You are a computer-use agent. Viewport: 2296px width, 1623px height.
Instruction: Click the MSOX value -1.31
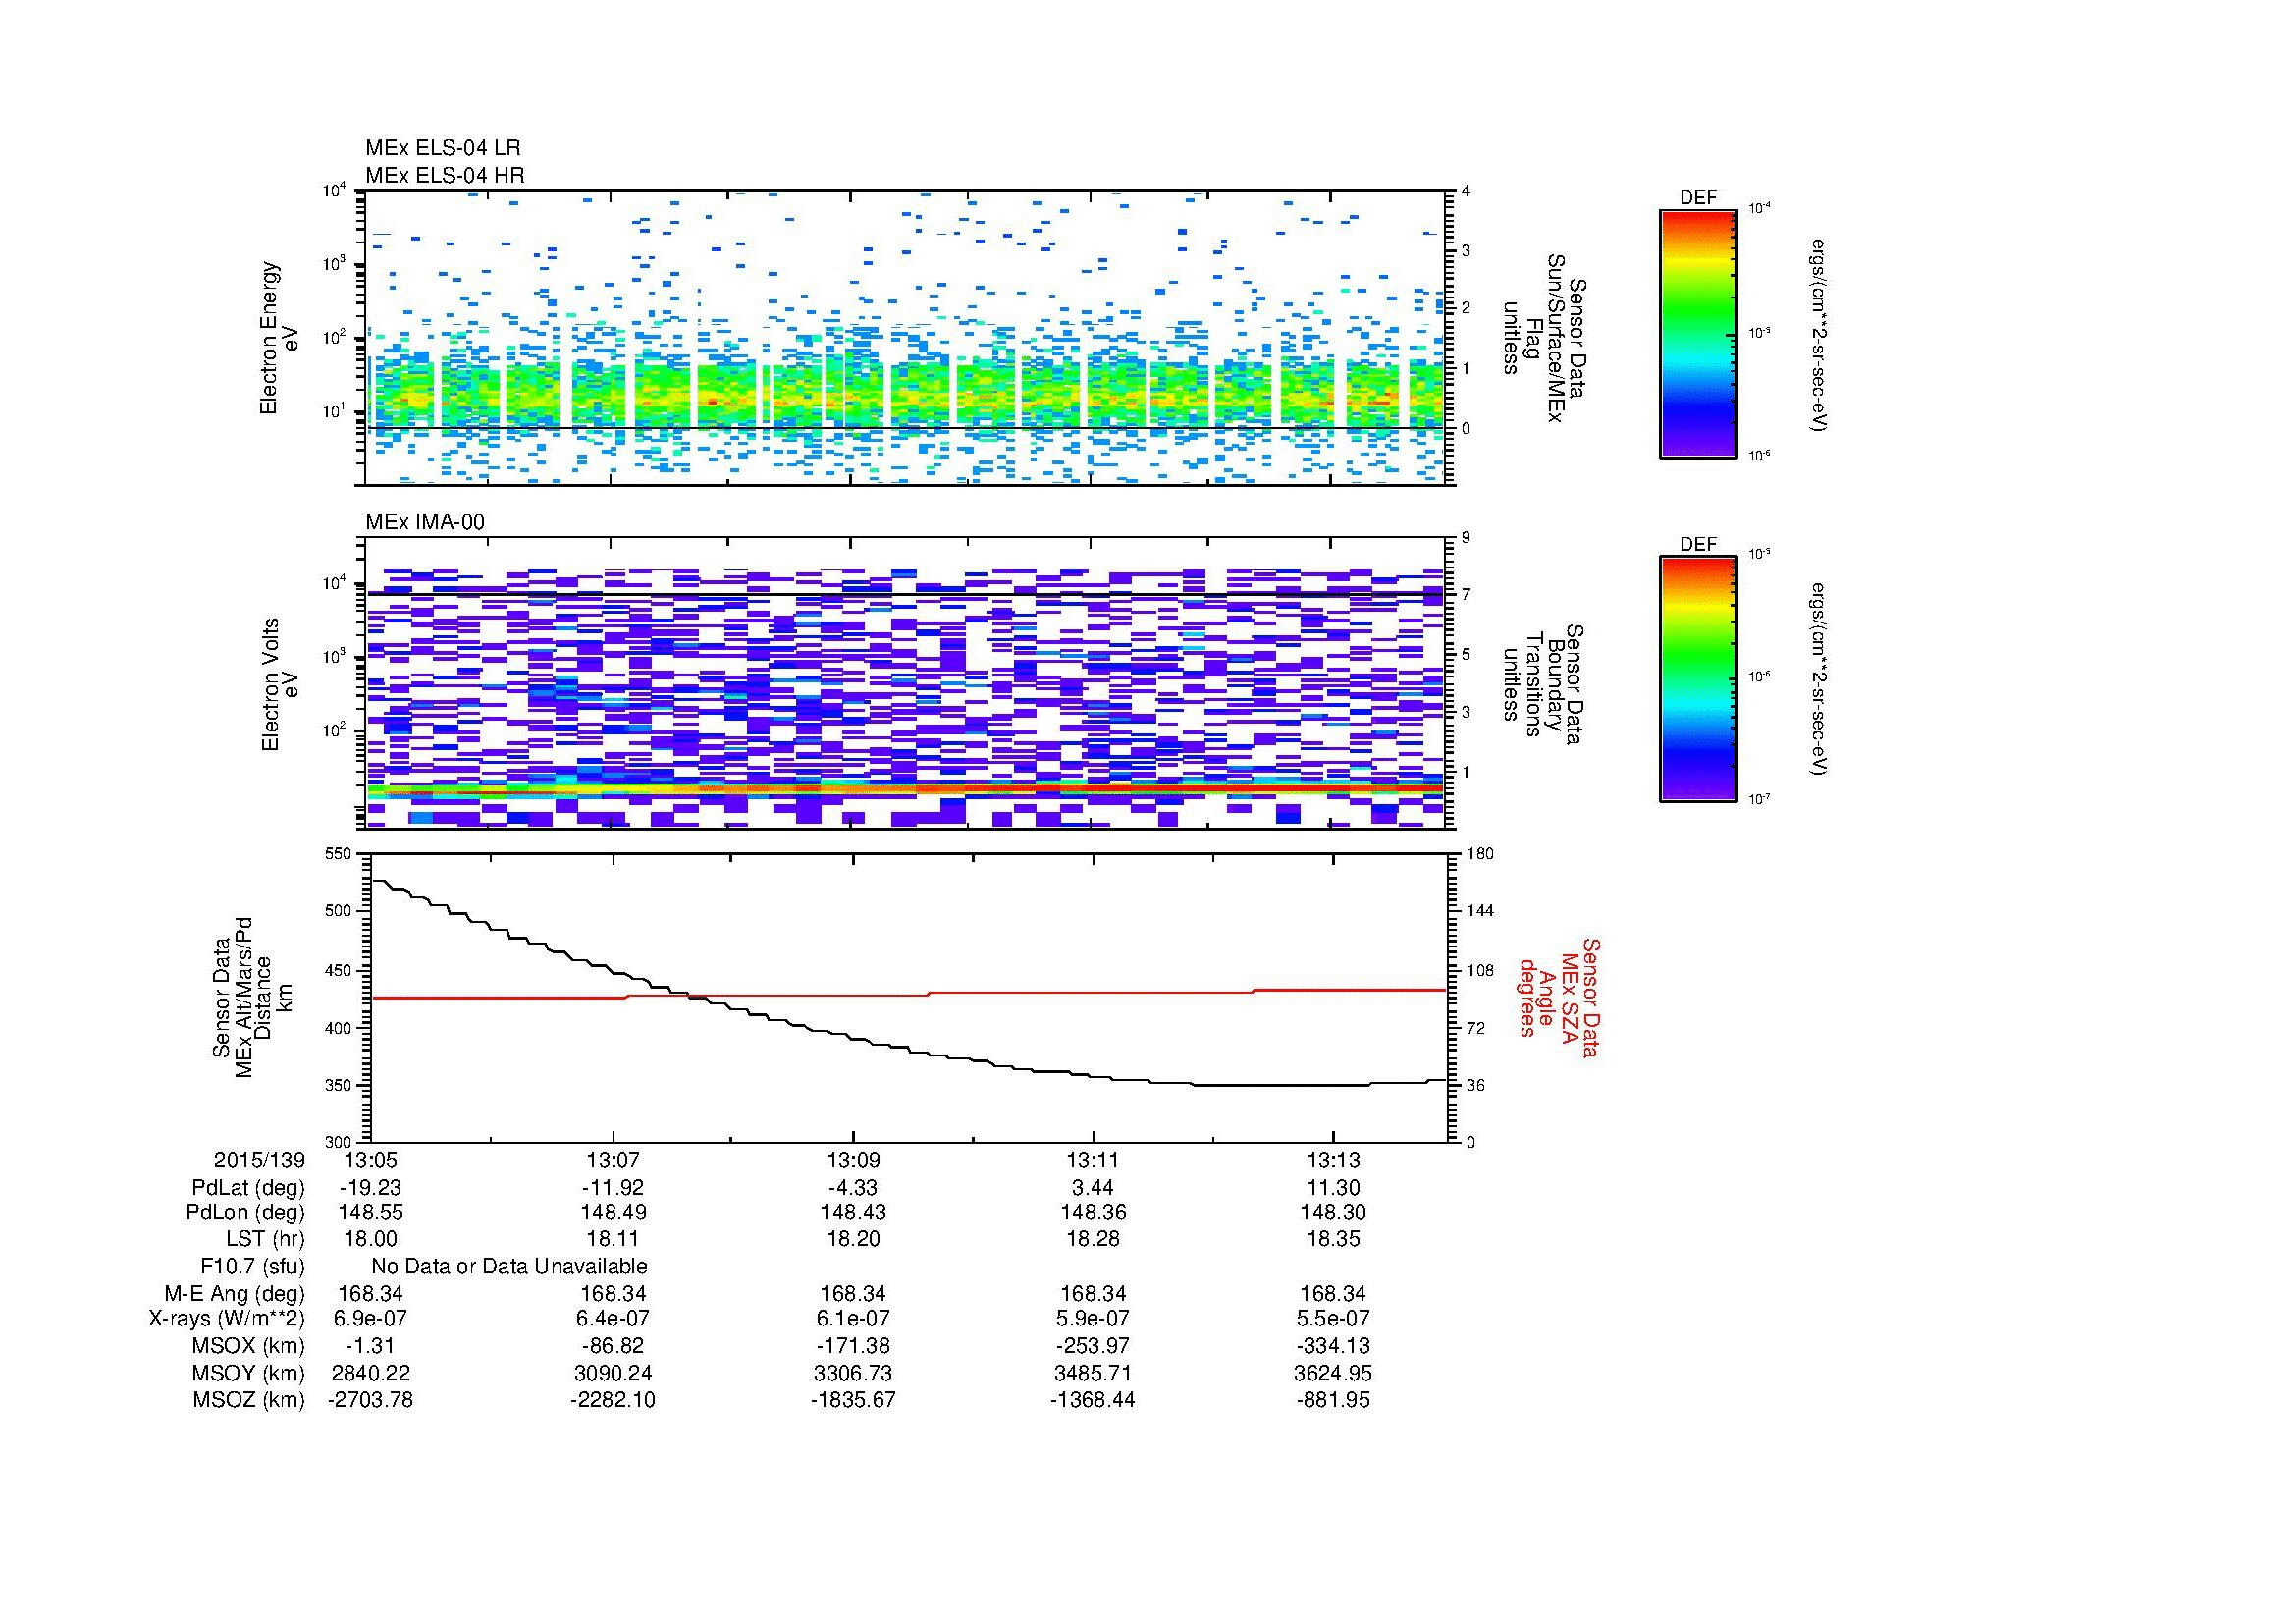pyautogui.click(x=370, y=1346)
